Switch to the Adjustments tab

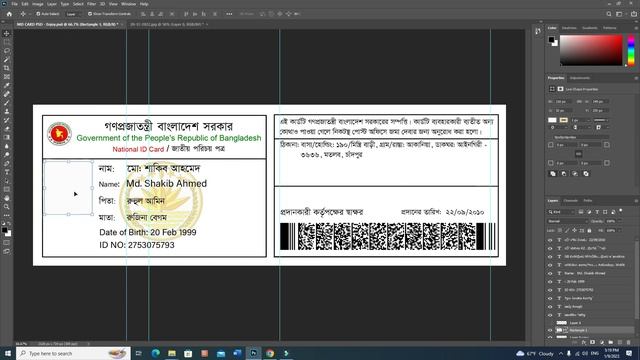click(580, 78)
